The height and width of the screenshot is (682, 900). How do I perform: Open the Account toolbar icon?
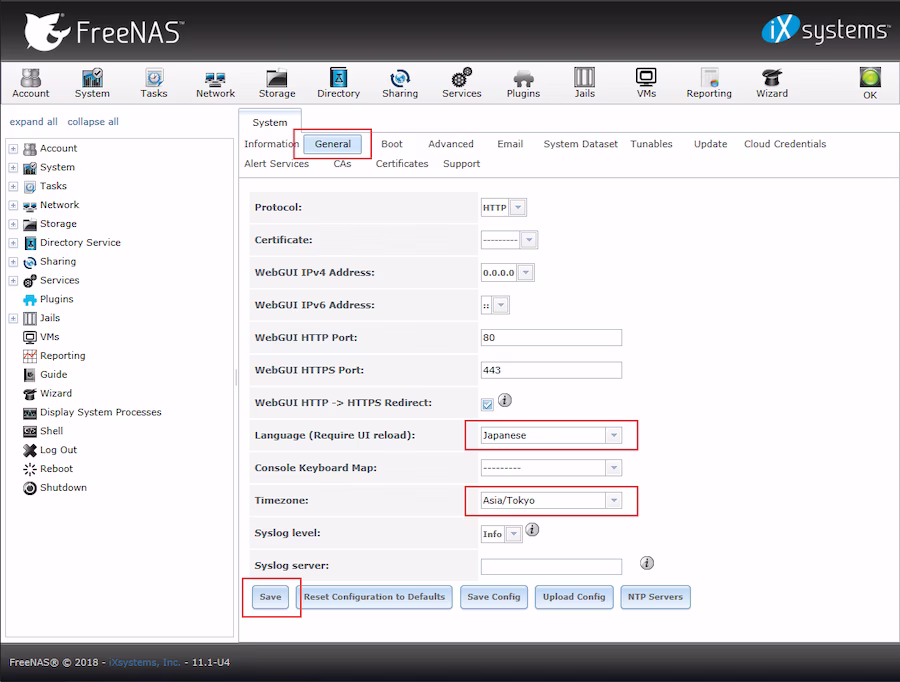pyautogui.click(x=31, y=83)
